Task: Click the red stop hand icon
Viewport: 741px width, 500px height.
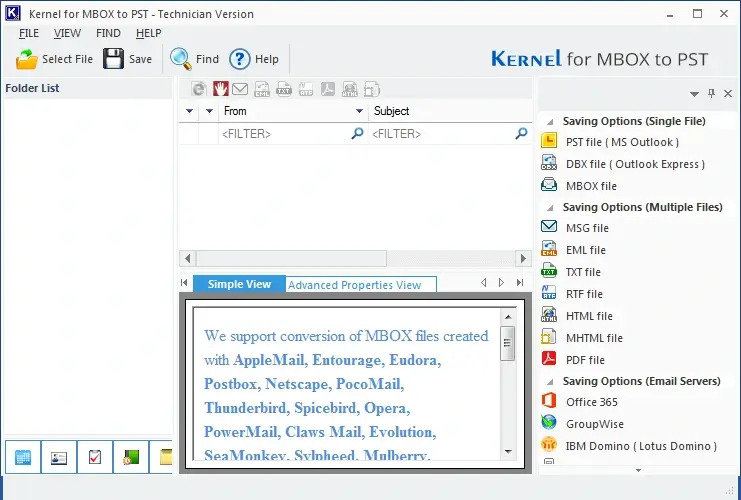Action: click(x=220, y=89)
